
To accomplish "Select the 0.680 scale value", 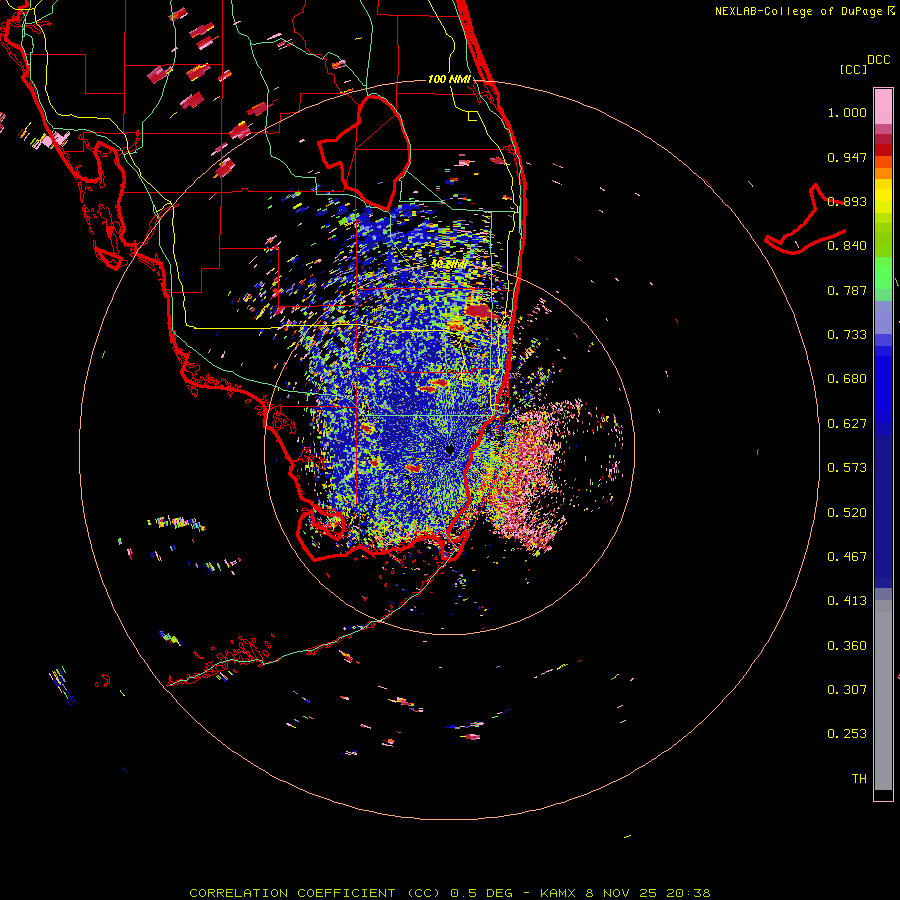I will (x=847, y=379).
